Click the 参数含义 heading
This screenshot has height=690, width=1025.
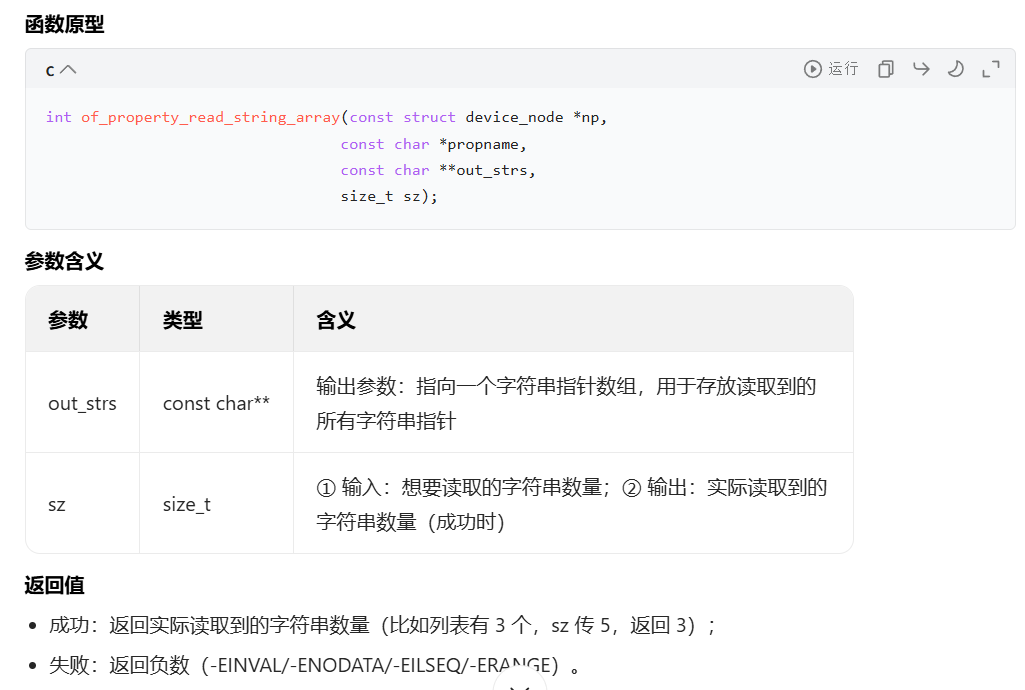tap(64, 261)
